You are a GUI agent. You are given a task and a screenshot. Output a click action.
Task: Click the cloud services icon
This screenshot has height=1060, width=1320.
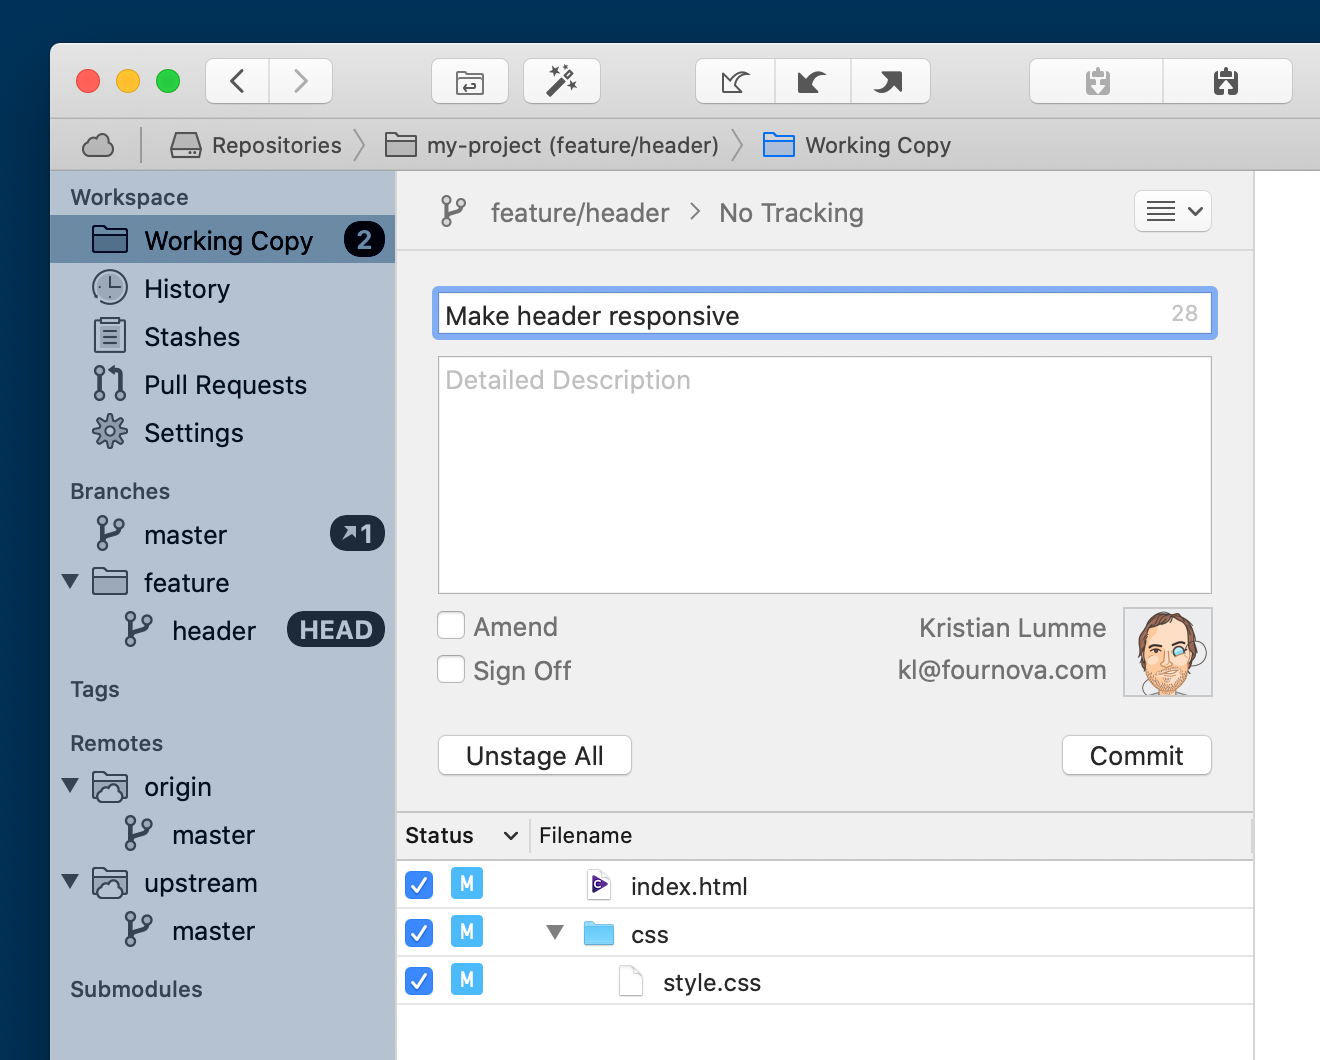tap(98, 146)
